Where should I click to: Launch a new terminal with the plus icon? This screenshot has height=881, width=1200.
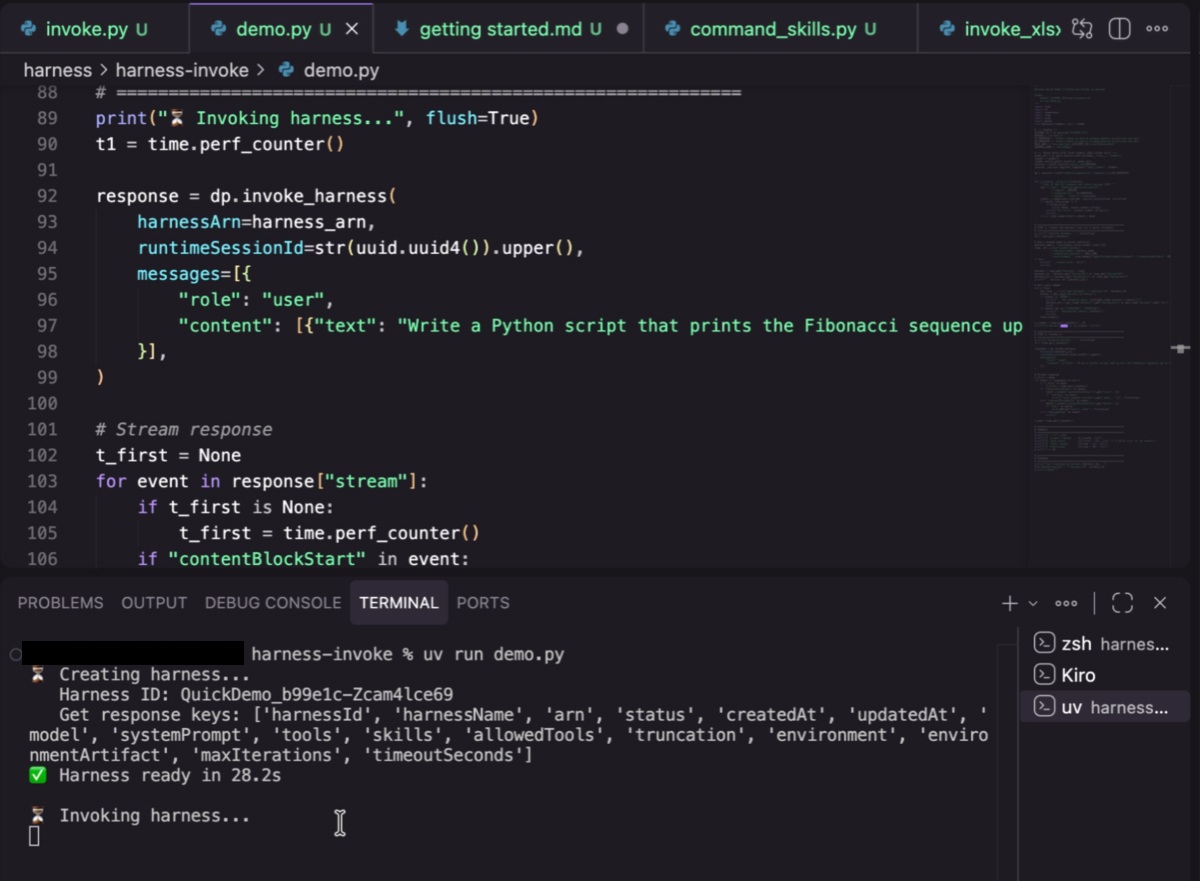(1009, 602)
